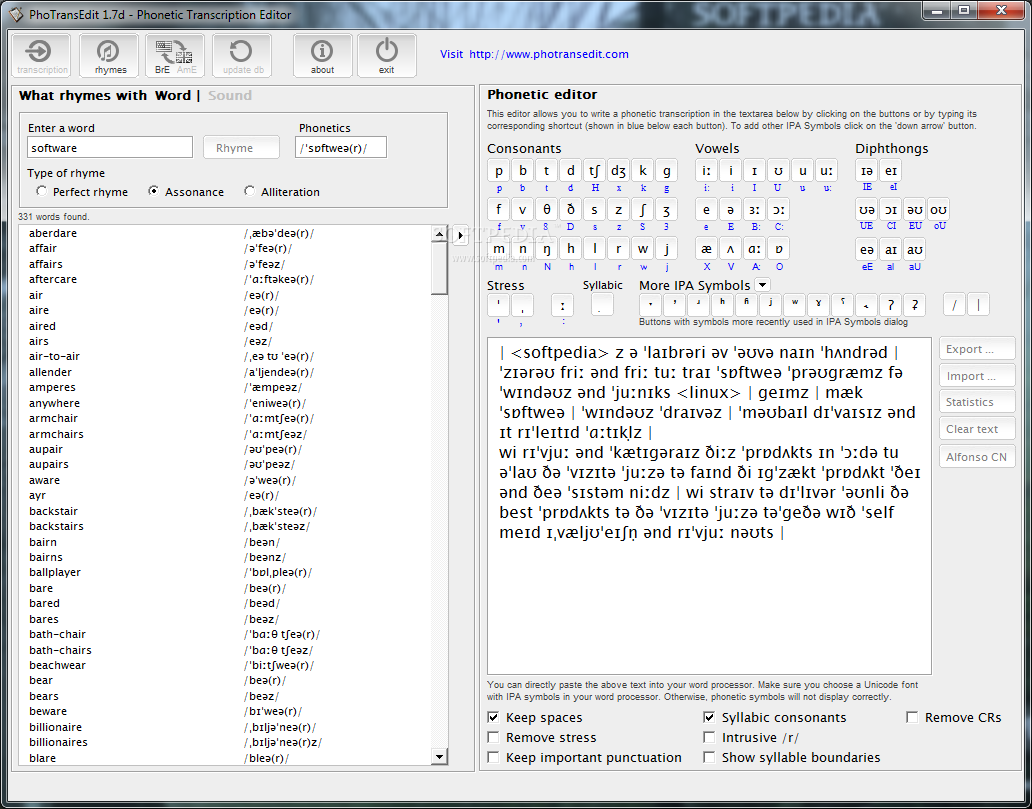
Task: Enable the Intrusive /r/ checkbox
Action: (x=751, y=737)
